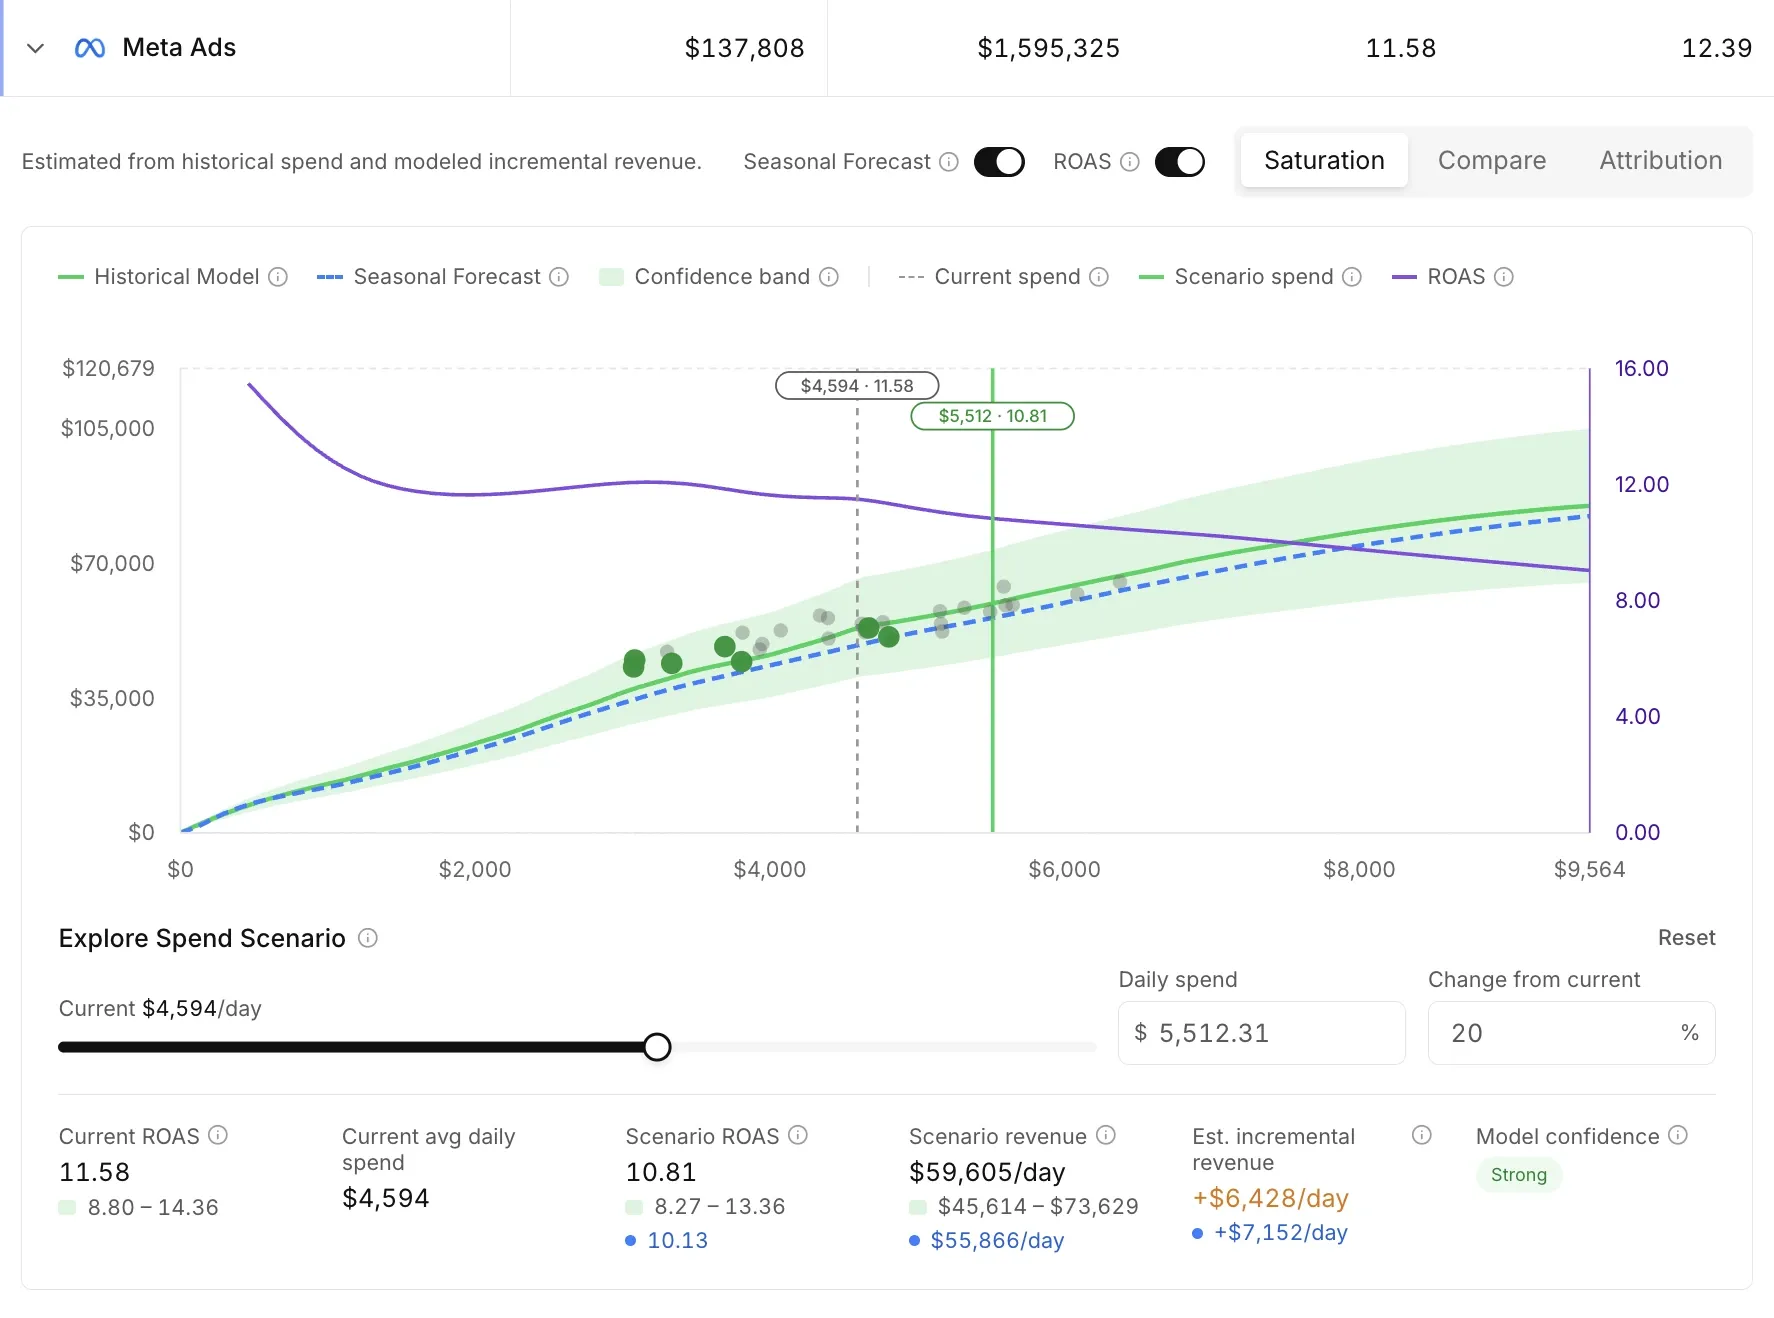Click Confidence band legend info icon
1774x1318 pixels.
pyautogui.click(x=829, y=277)
